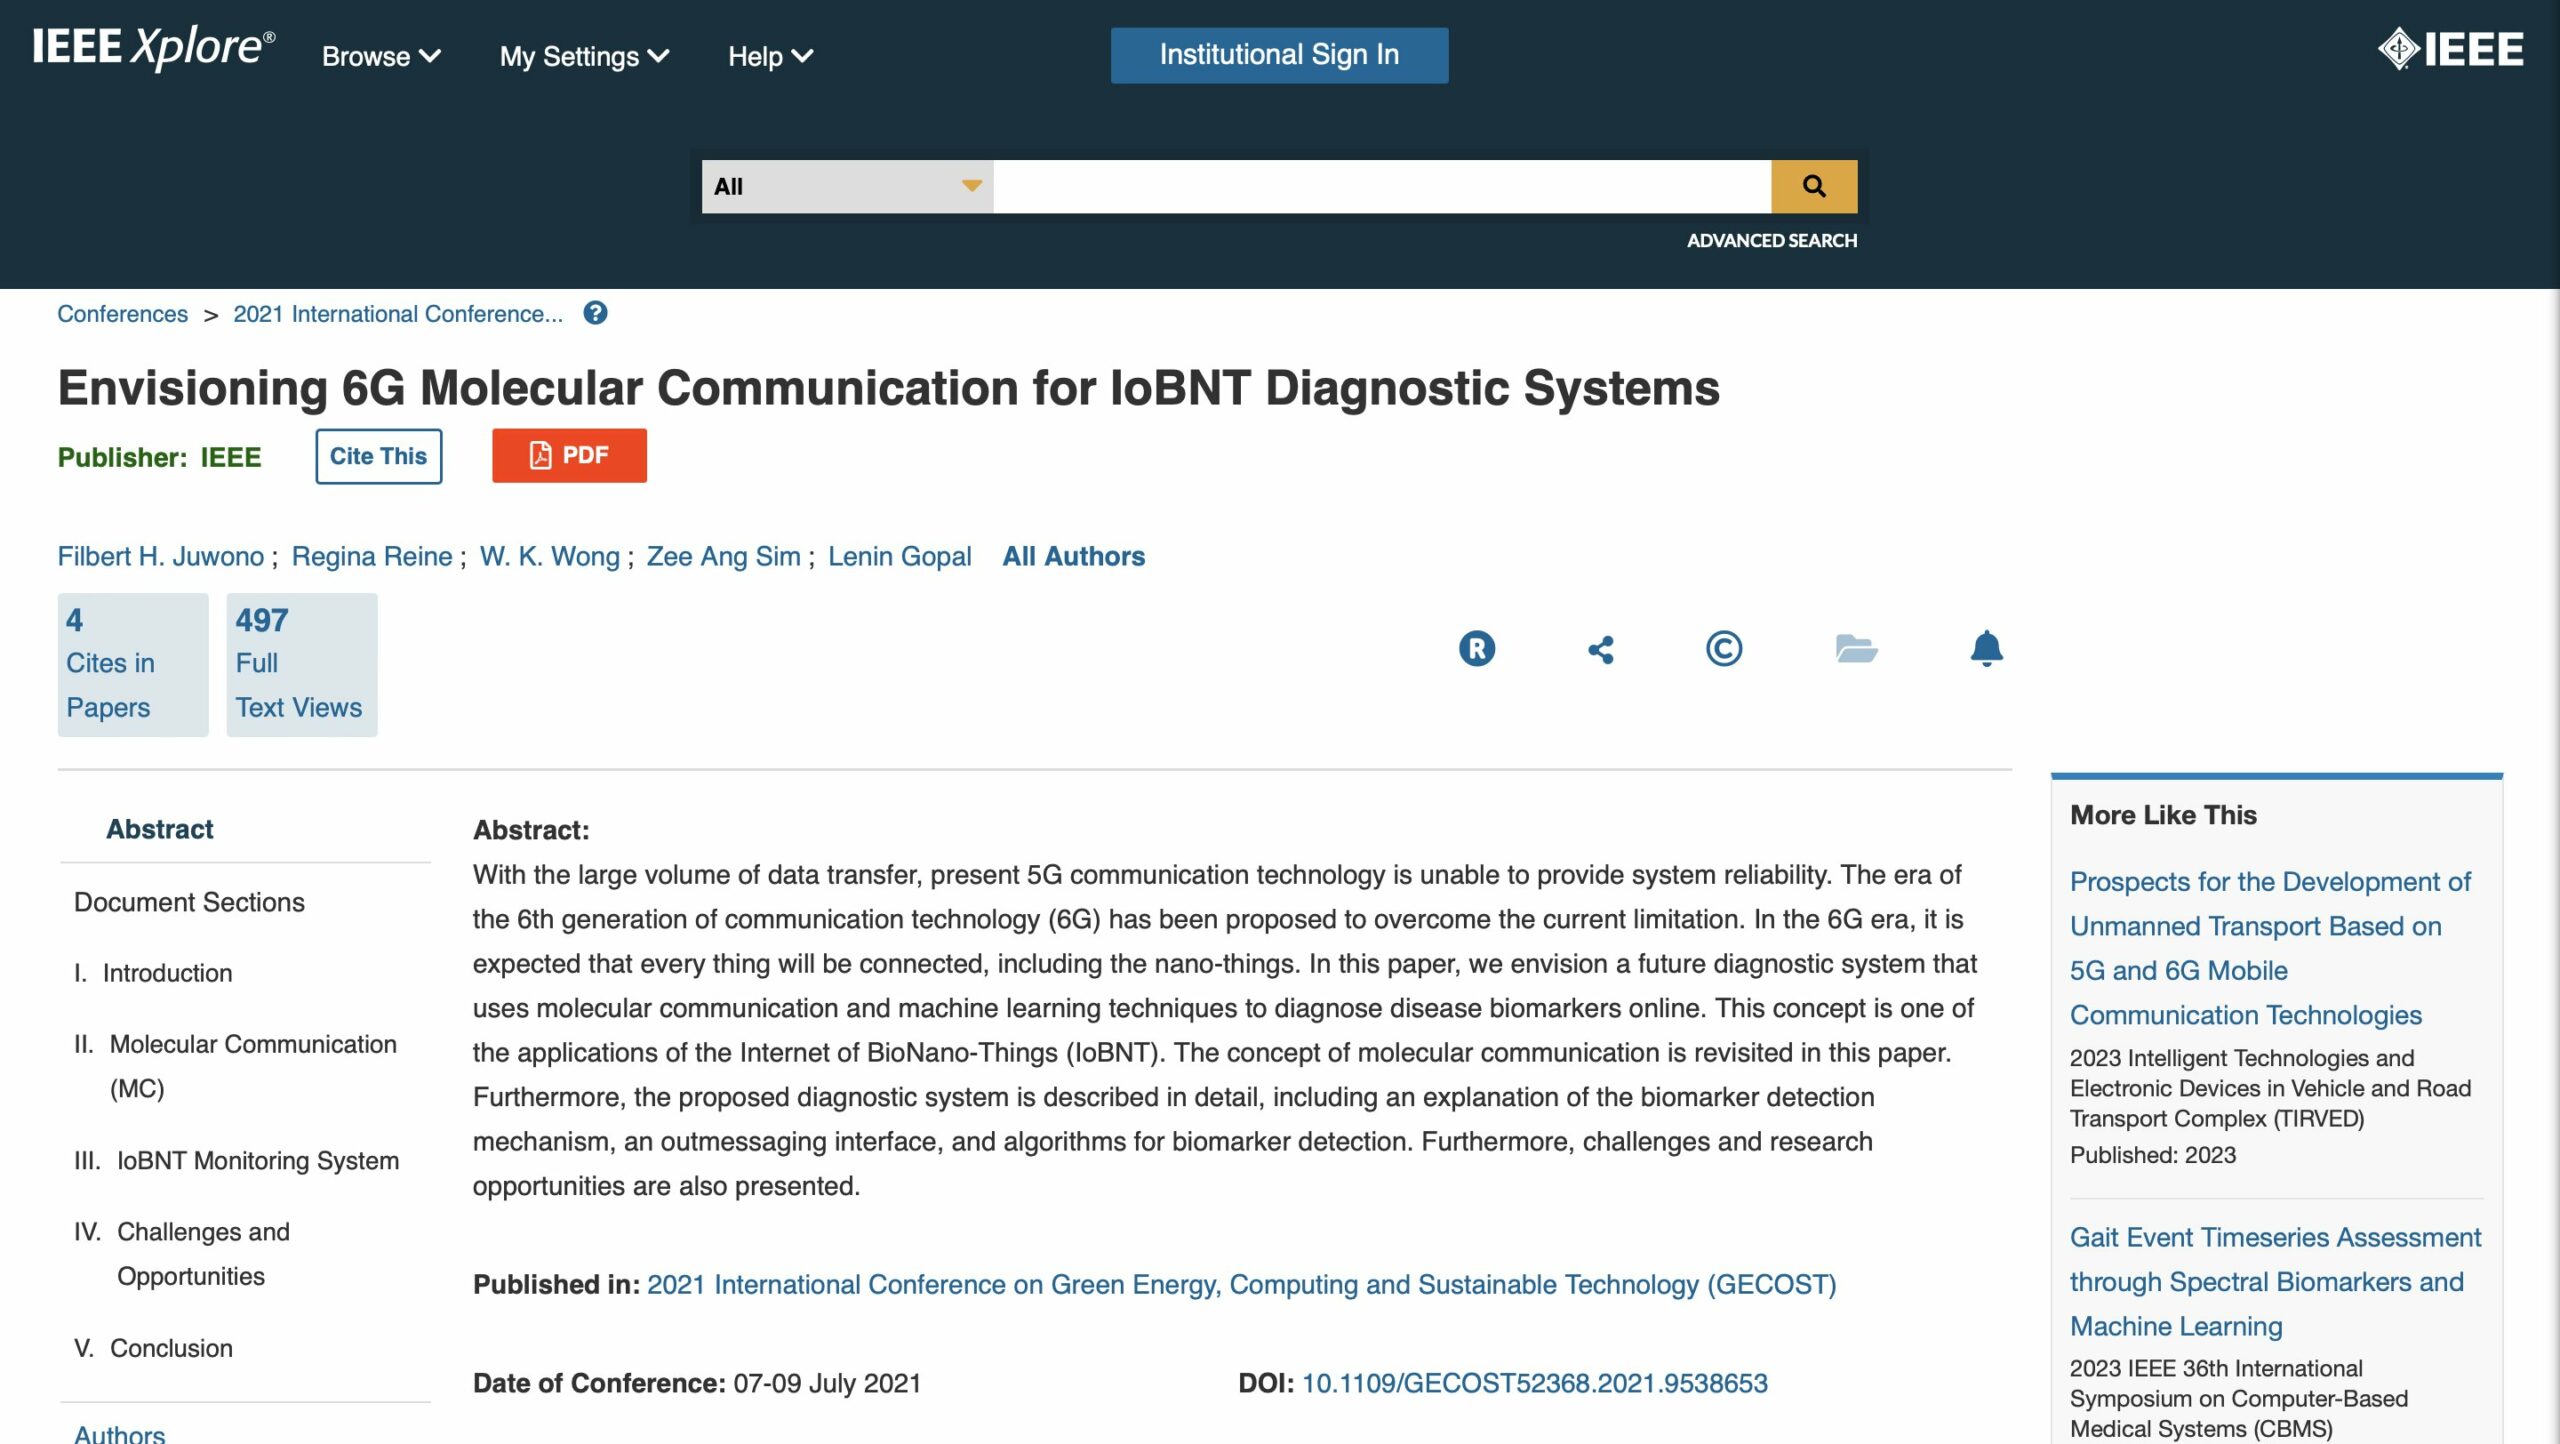
Task: Jump to section II. Molecular Communication (MC)
Action: (236, 1066)
